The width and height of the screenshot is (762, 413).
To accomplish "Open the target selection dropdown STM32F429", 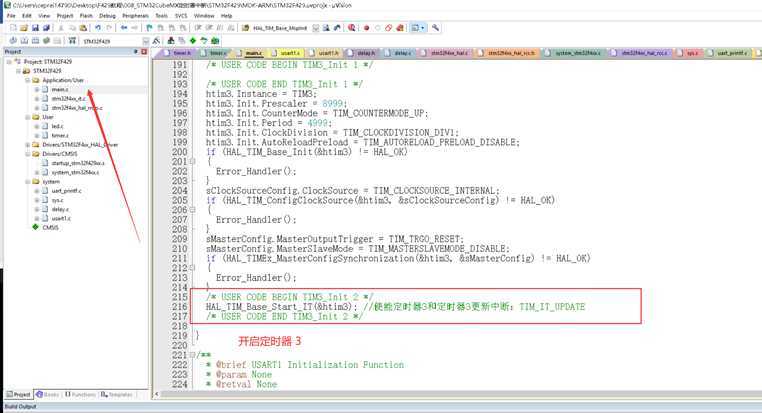I will [x=145, y=41].
